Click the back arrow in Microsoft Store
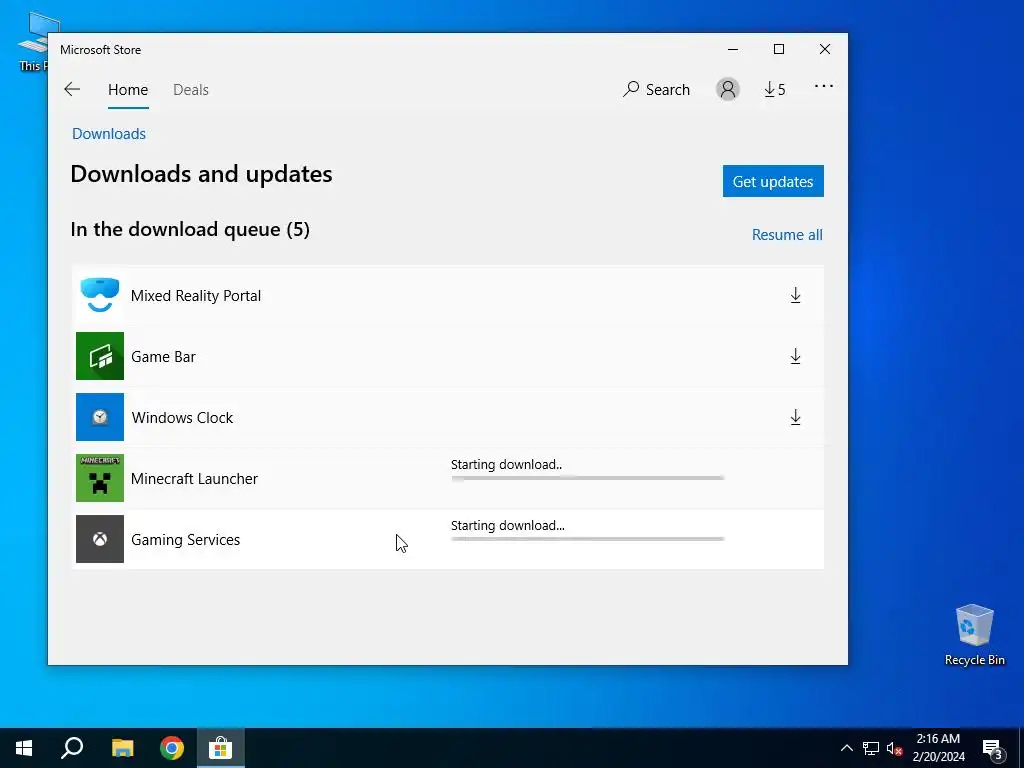 coord(72,89)
